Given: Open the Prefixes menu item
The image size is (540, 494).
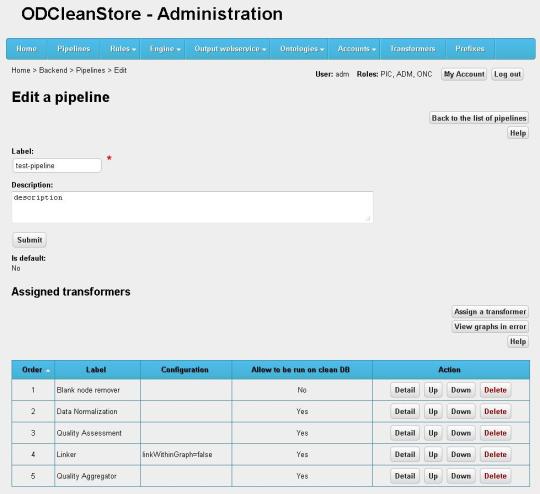Looking at the screenshot, I should point(470,49).
